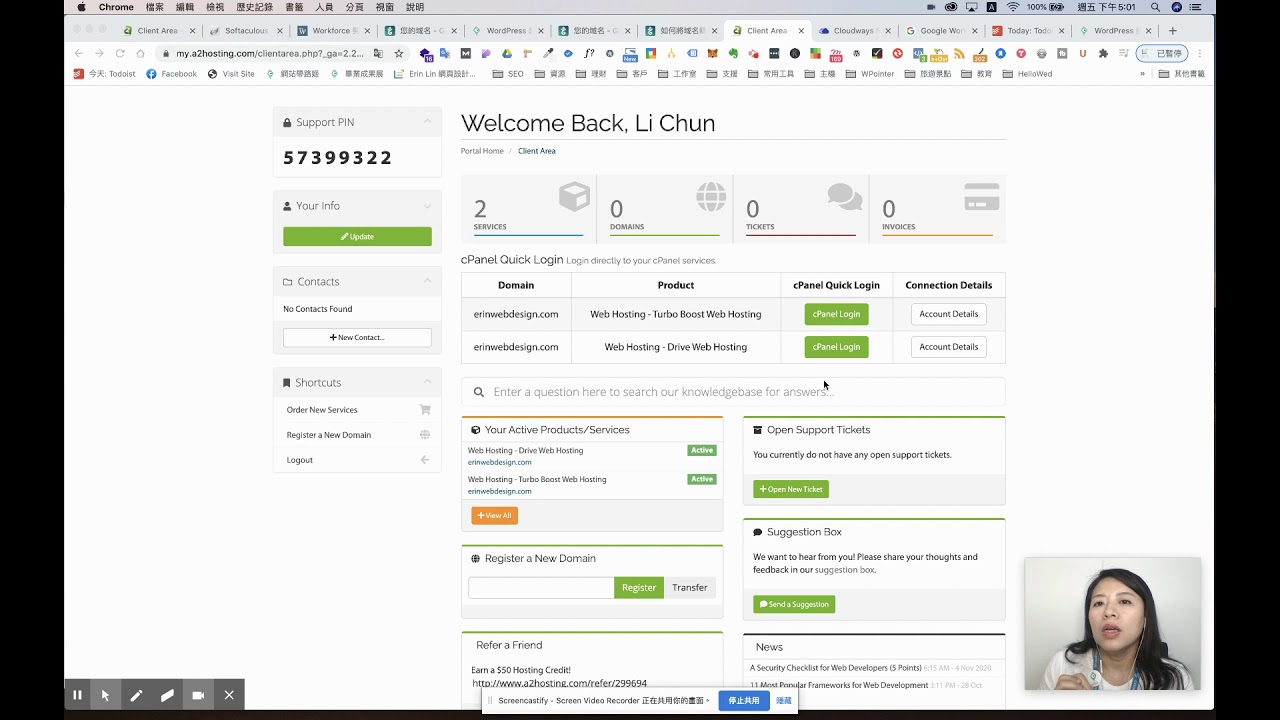Screen dimensions: 1280x720
Task: Select the Screencastify pointer tool
Action: click(x=105, y=695)
